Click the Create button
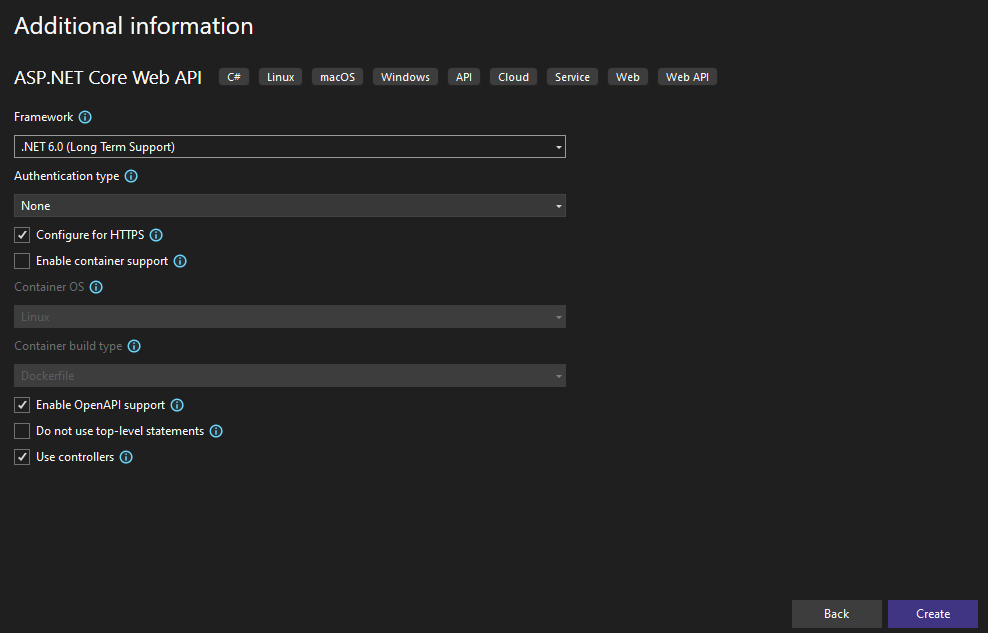Image resolution: width=988 pixels, height=633 pixels. pos(933,614)
